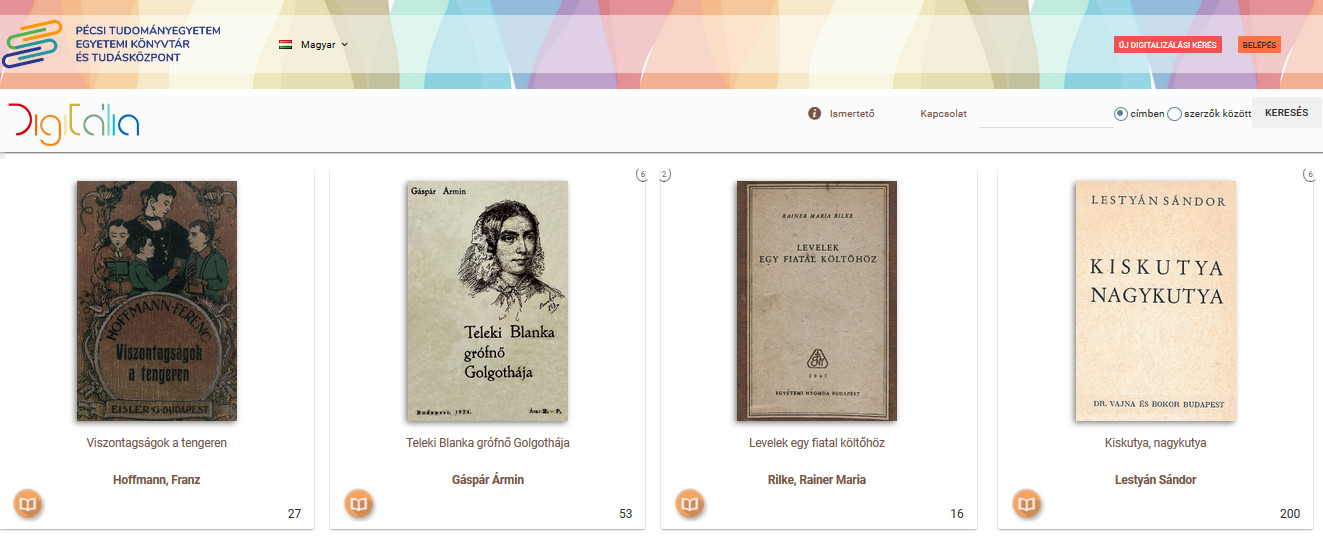Select the 'címben' radio button
This screenshot has width=1323, height=537.
tap(1121, 114)
